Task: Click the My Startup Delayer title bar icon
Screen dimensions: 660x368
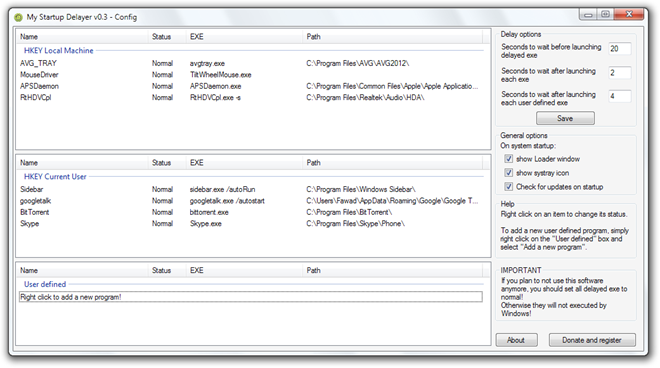Action: point(18,17)
